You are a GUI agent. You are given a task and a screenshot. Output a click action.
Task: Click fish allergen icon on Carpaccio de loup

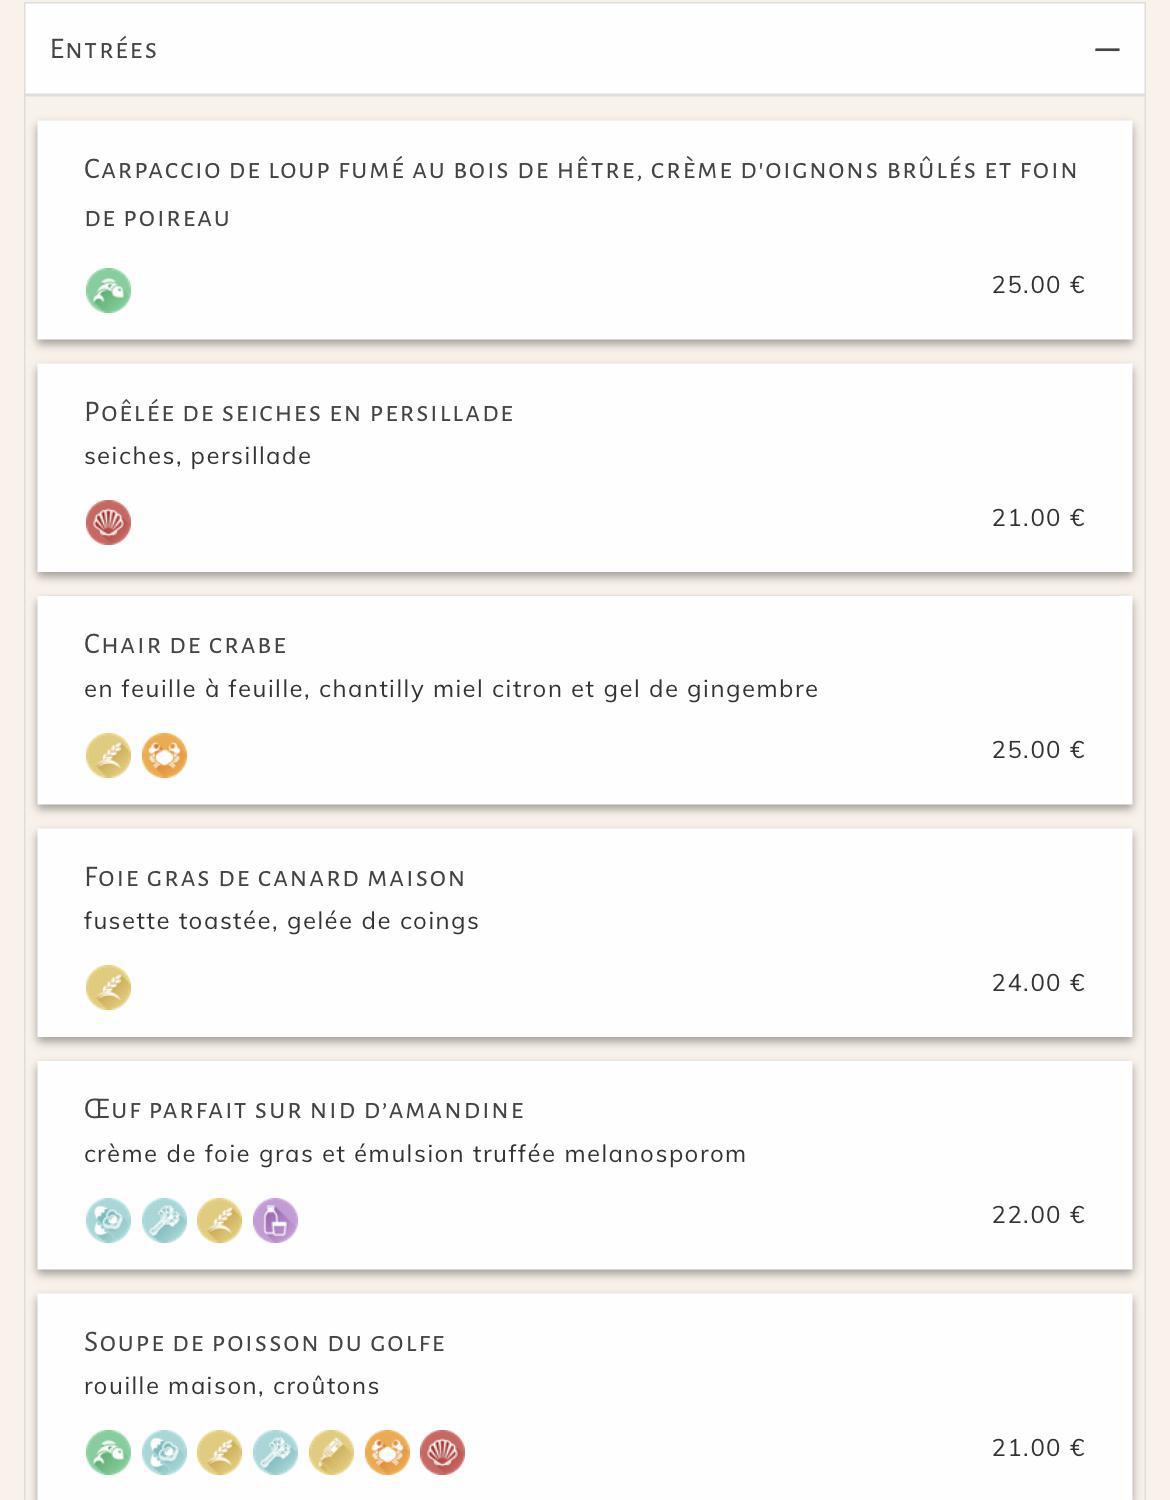coord(108,290)
